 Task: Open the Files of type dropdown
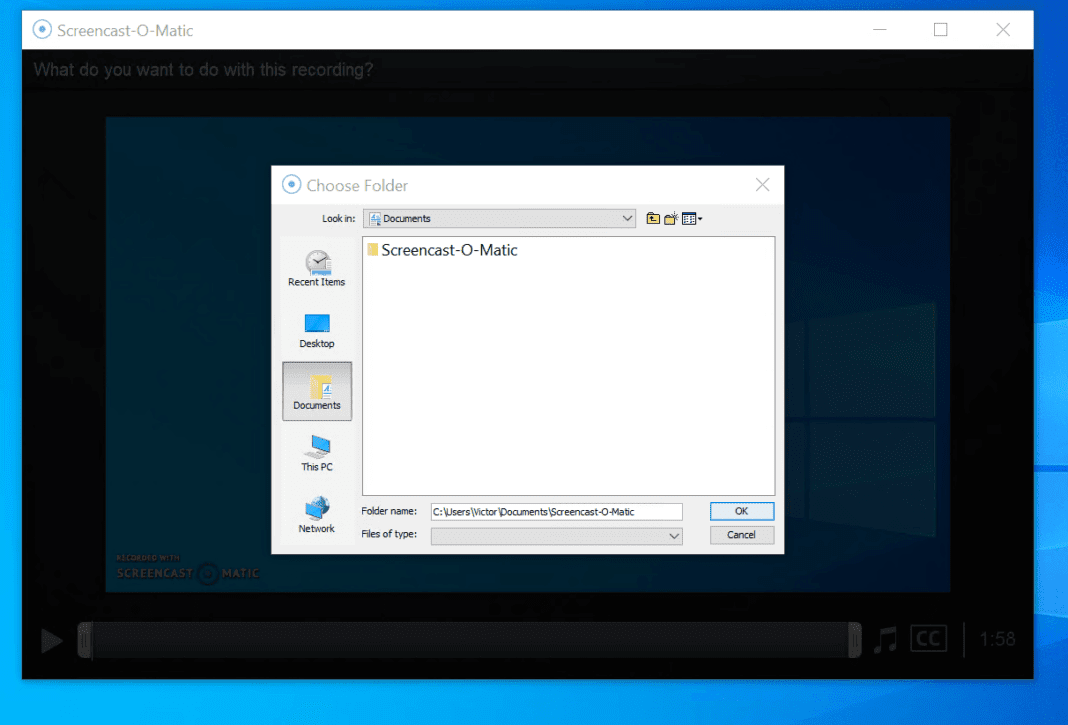point(556,536)
